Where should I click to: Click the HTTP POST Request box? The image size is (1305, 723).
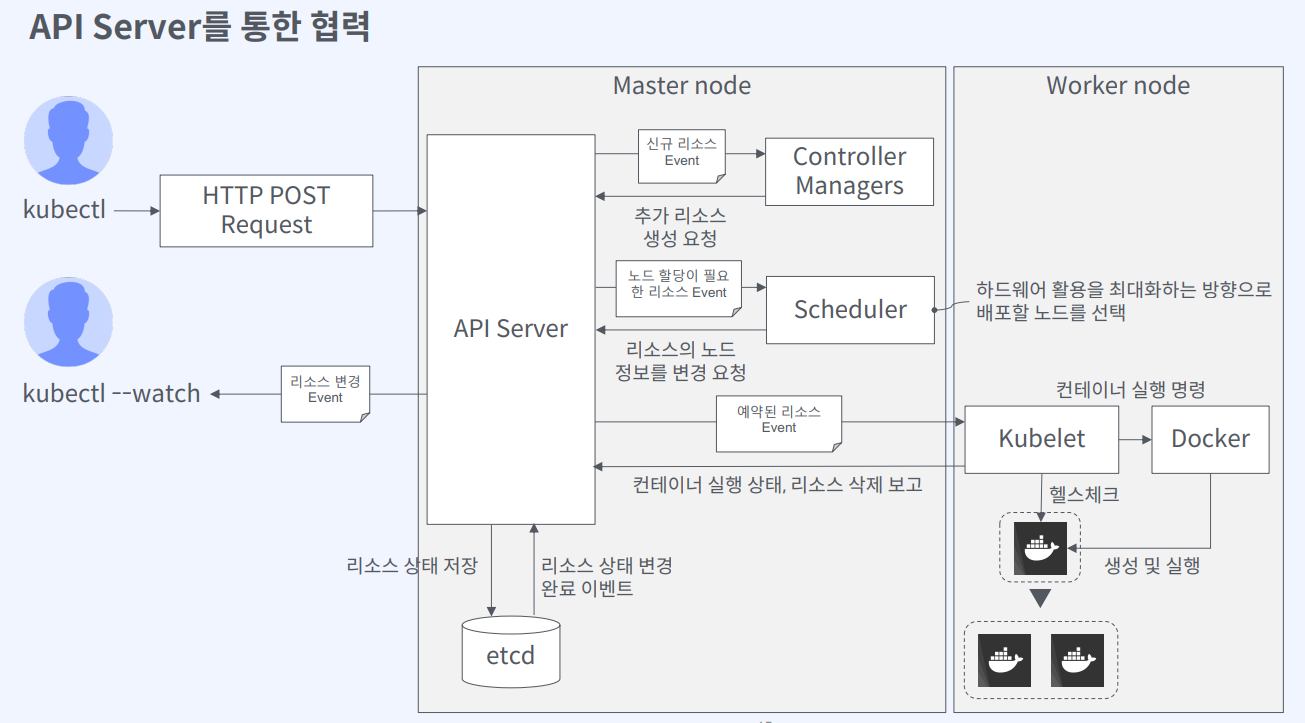(x=266, y=211)
